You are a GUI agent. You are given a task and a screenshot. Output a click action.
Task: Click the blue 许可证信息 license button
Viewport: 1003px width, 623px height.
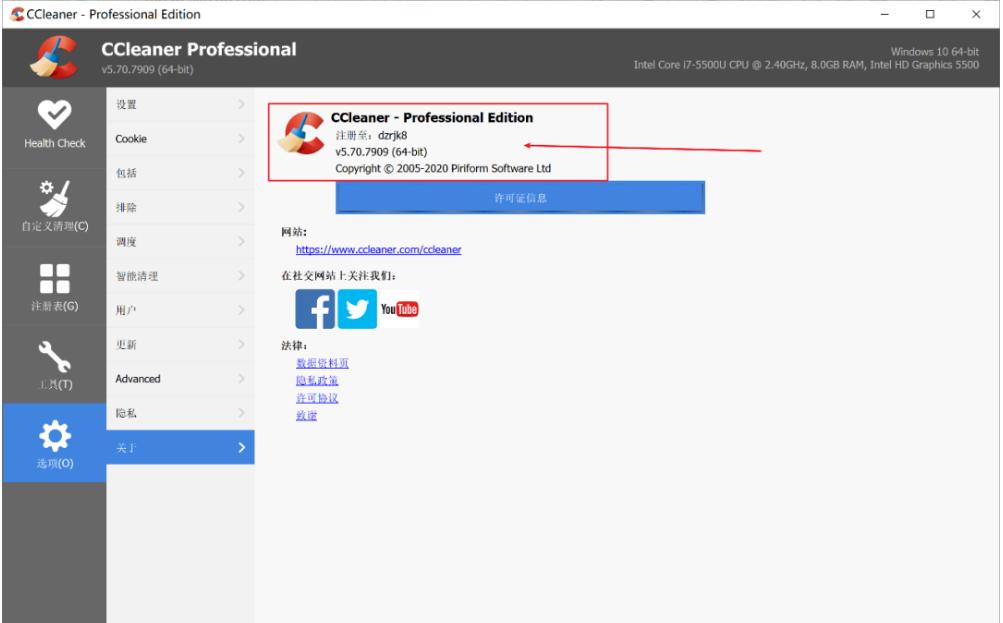pyautogui.click(x=520, y=198)
